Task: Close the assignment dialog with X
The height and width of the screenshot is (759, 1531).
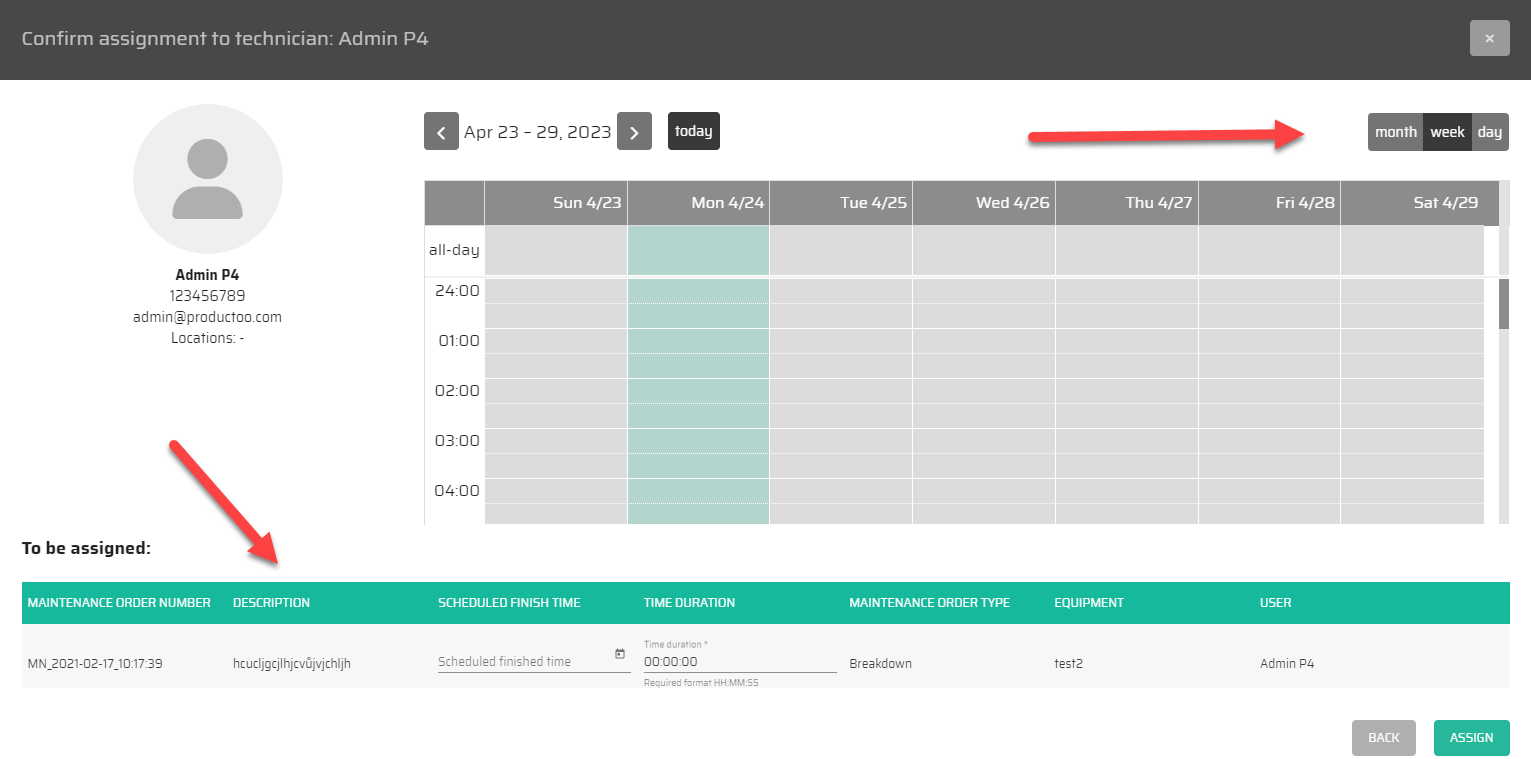Action: [x=1489, y=38]
